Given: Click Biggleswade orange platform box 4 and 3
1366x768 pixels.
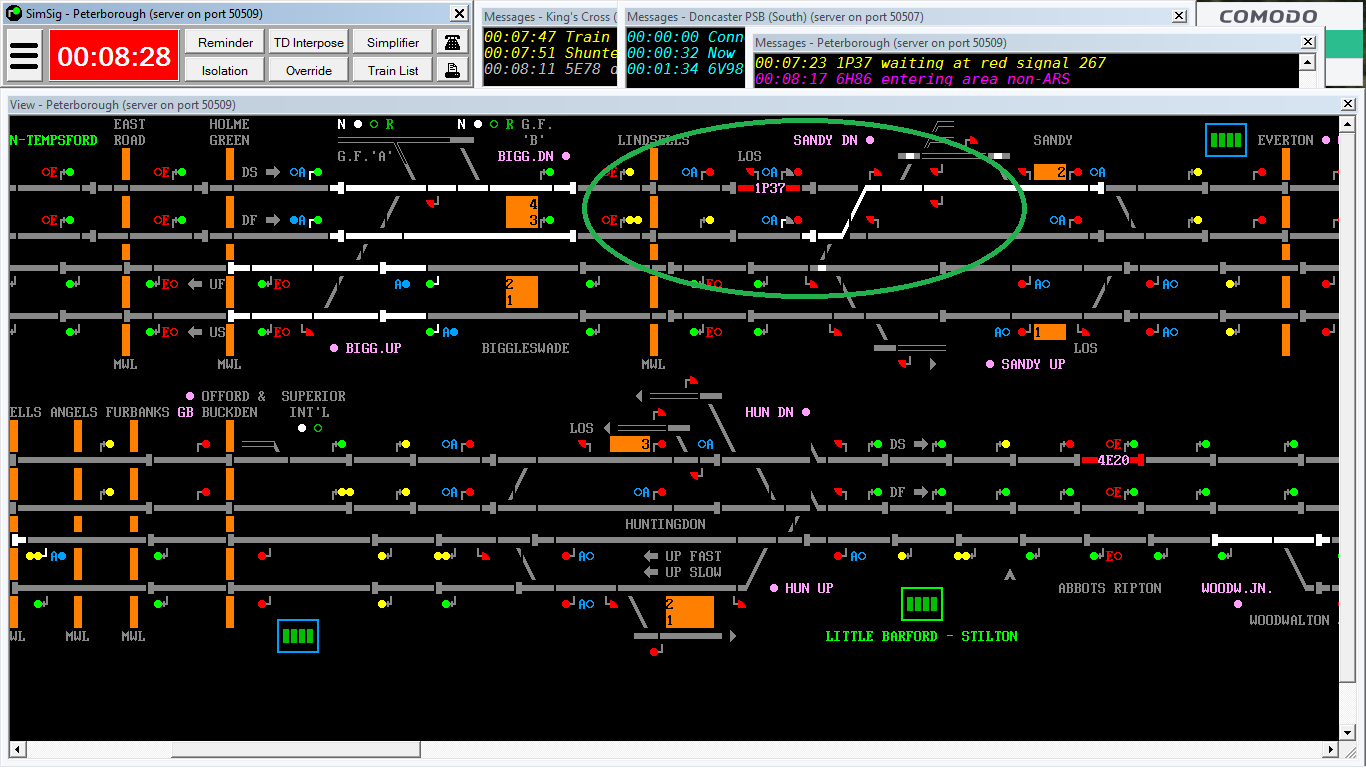Looking at the screenshot, I should (x=522, y=212).
